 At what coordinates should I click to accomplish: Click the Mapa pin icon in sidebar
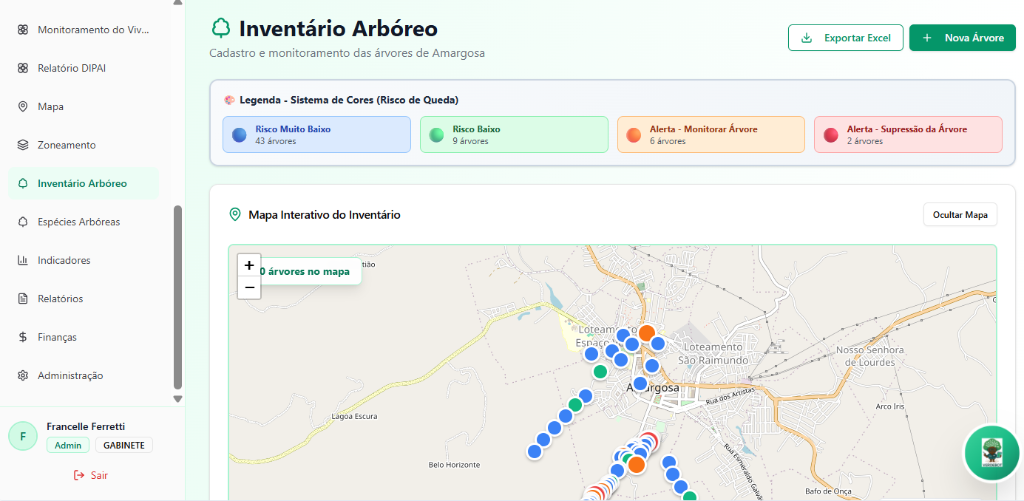click(x=23, y=106)
